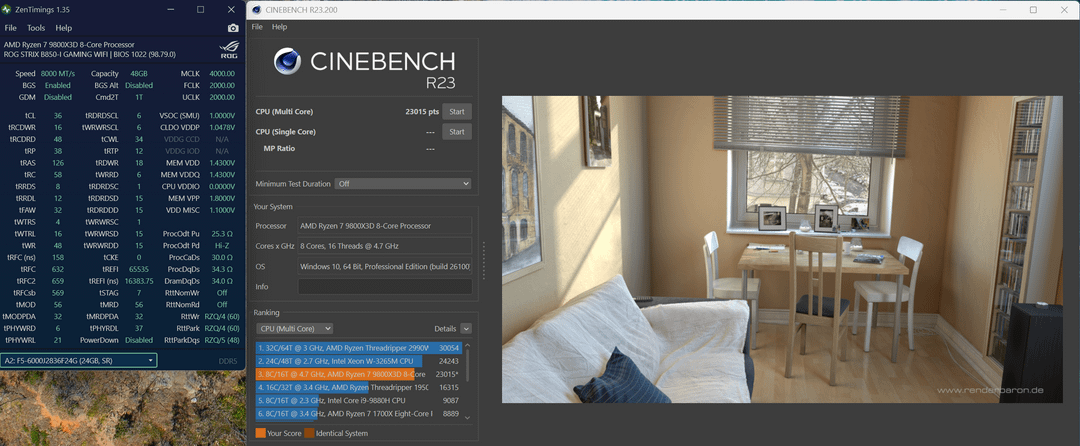The height and width of the screenshot is (446, 1080).
Task: Click the ranking list scroll-up arrow
Action: [x=467, y=346]
